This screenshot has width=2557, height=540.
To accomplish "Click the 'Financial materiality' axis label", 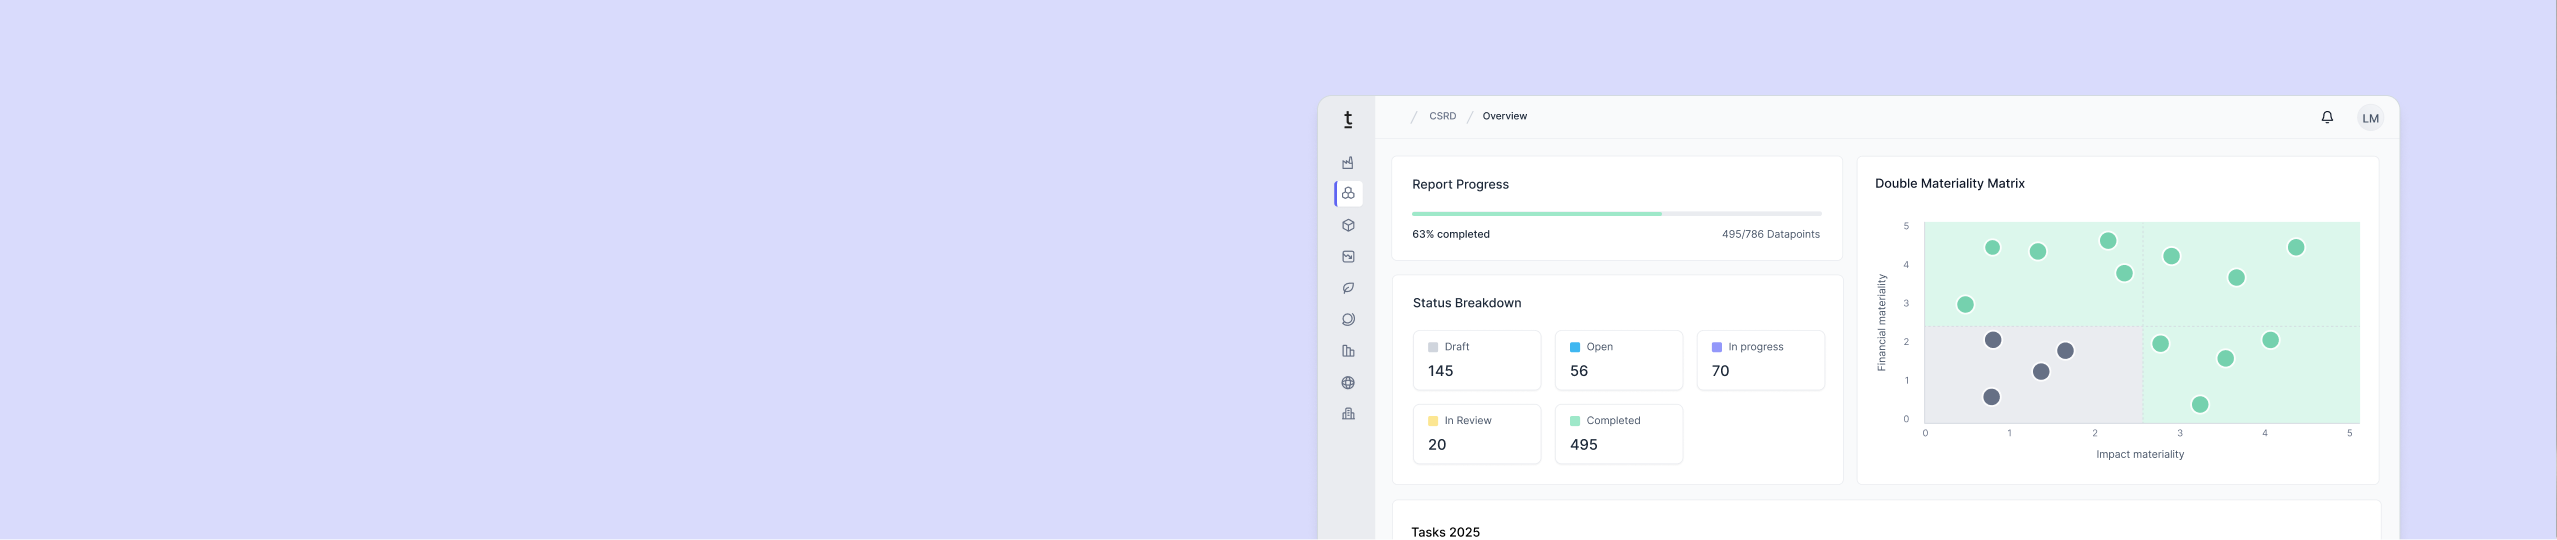I will click(x=1881, y=322).
